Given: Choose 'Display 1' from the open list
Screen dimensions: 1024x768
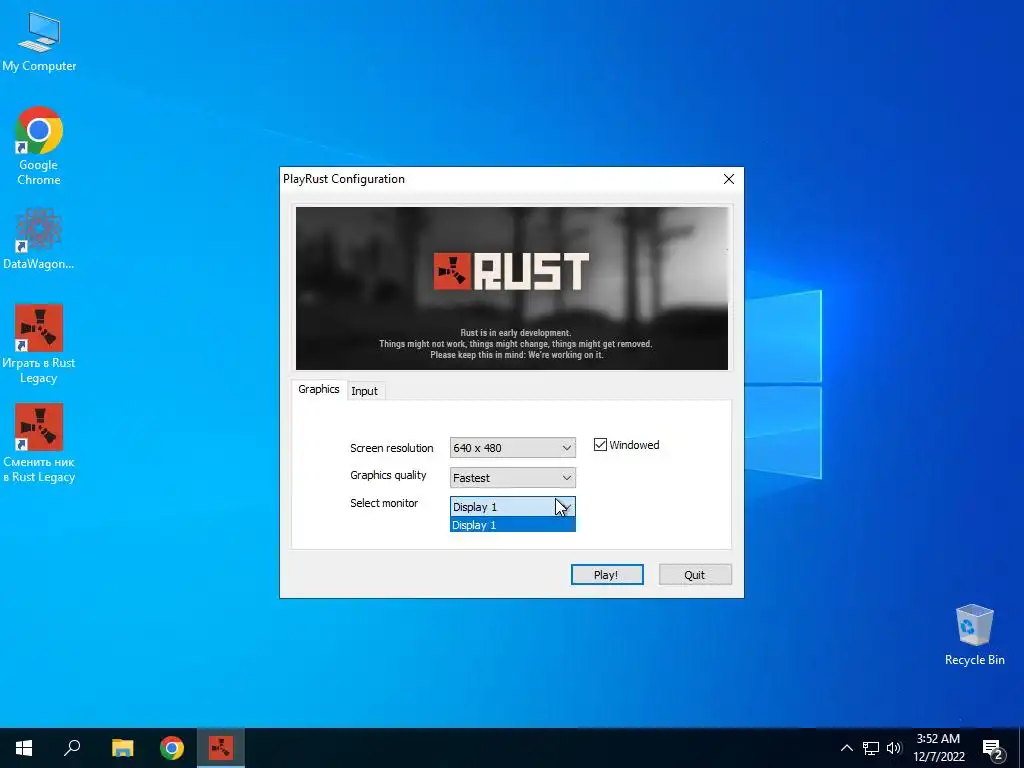Looking at the screenshot, I should pyautogui.click(x=513, y=525).
